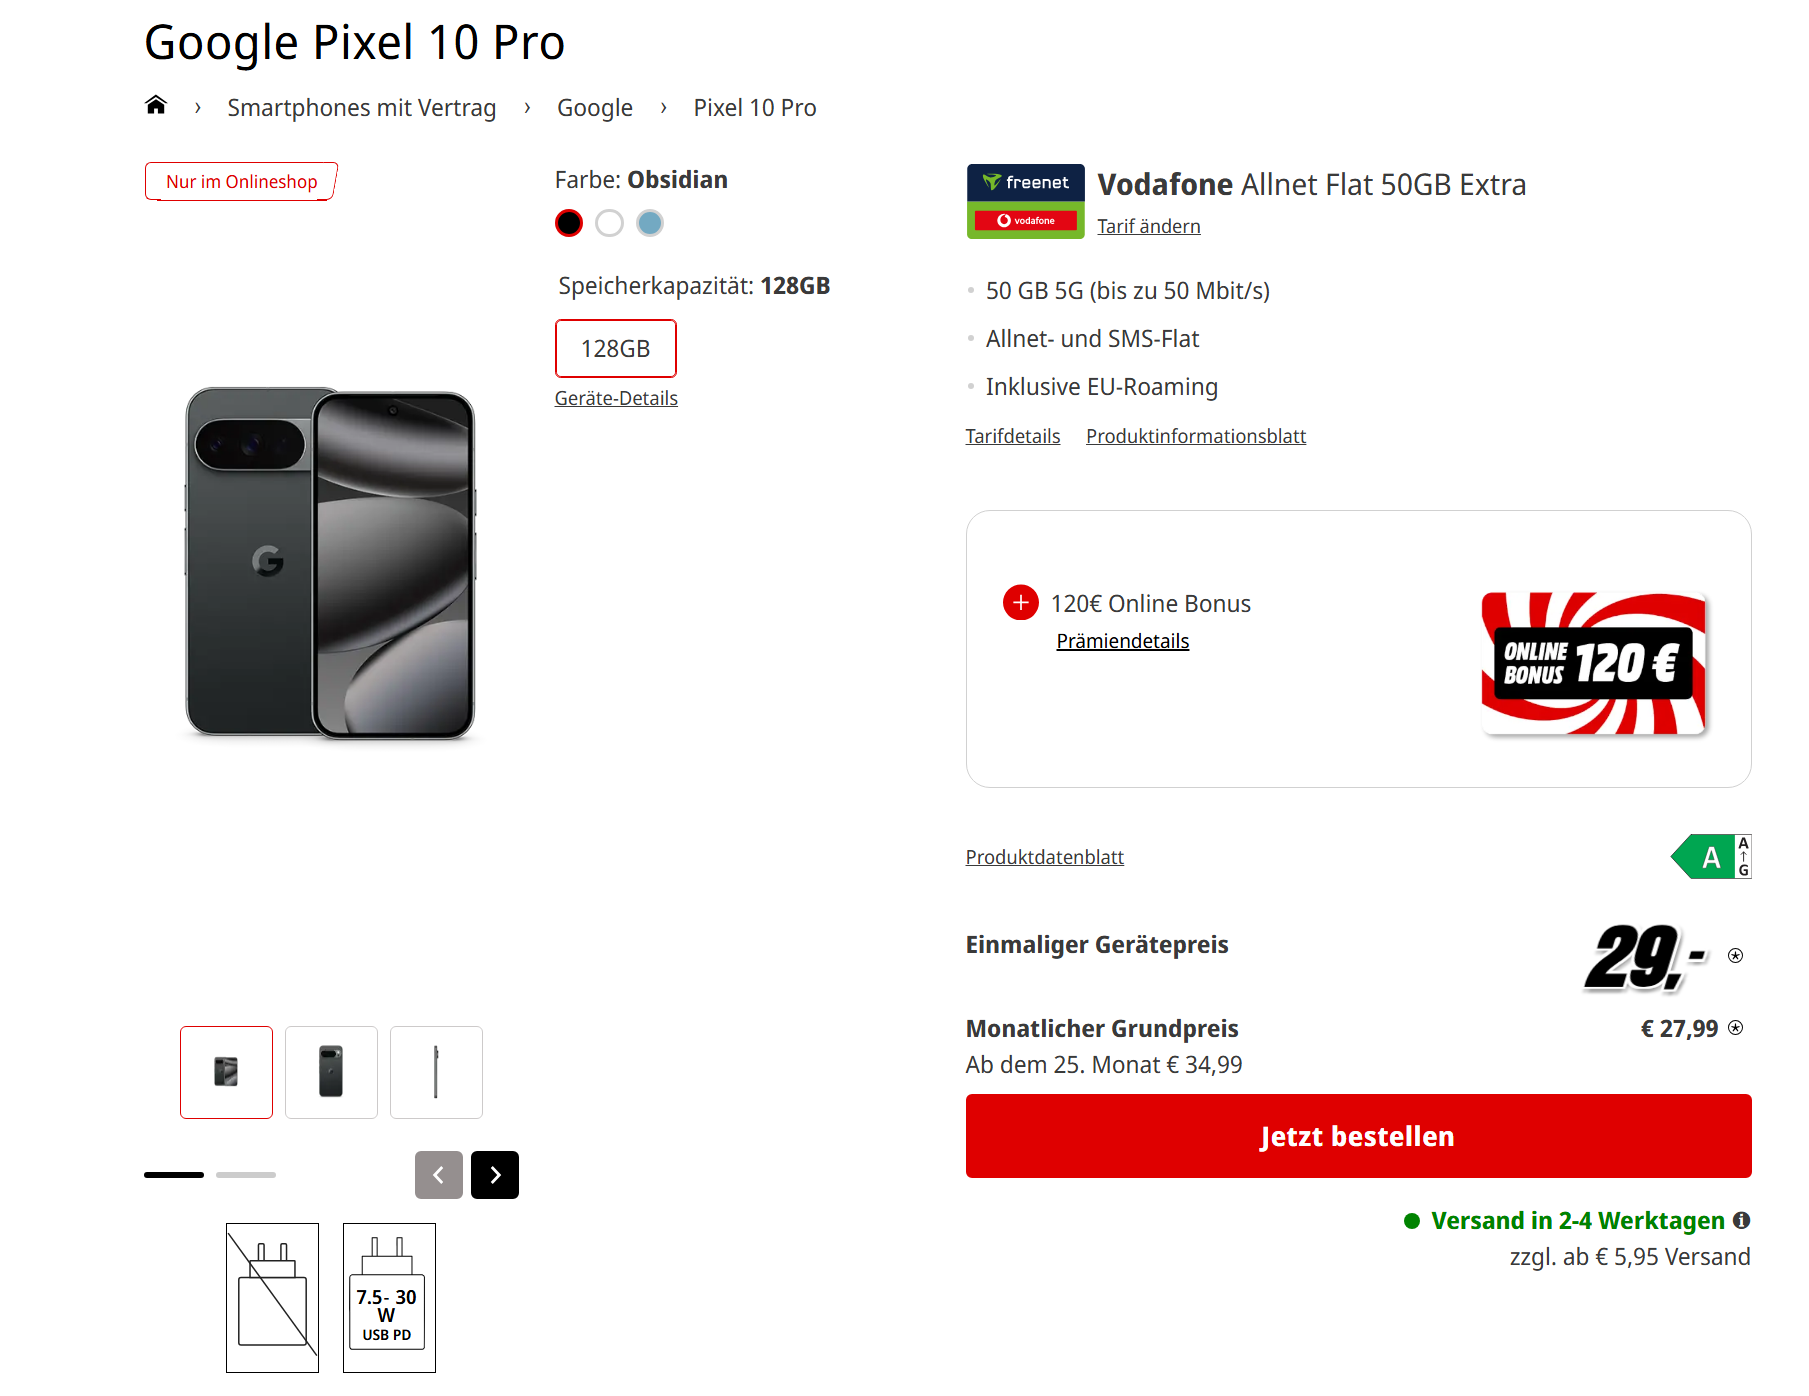1809x1396 pixels.
Task: Navigate to Smartphones mit Vertrag breadcrumb
Action: tap(361, 108)
